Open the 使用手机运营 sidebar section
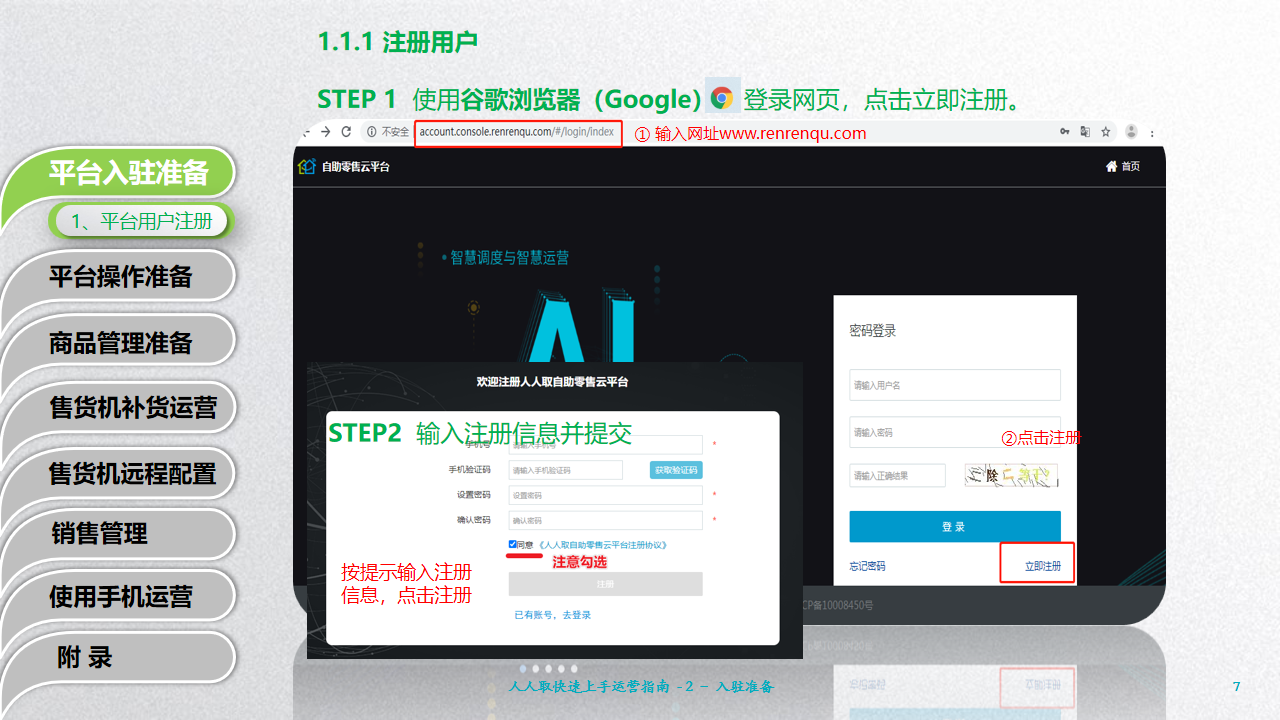1280x720 pixels. [x=120, y=597]
